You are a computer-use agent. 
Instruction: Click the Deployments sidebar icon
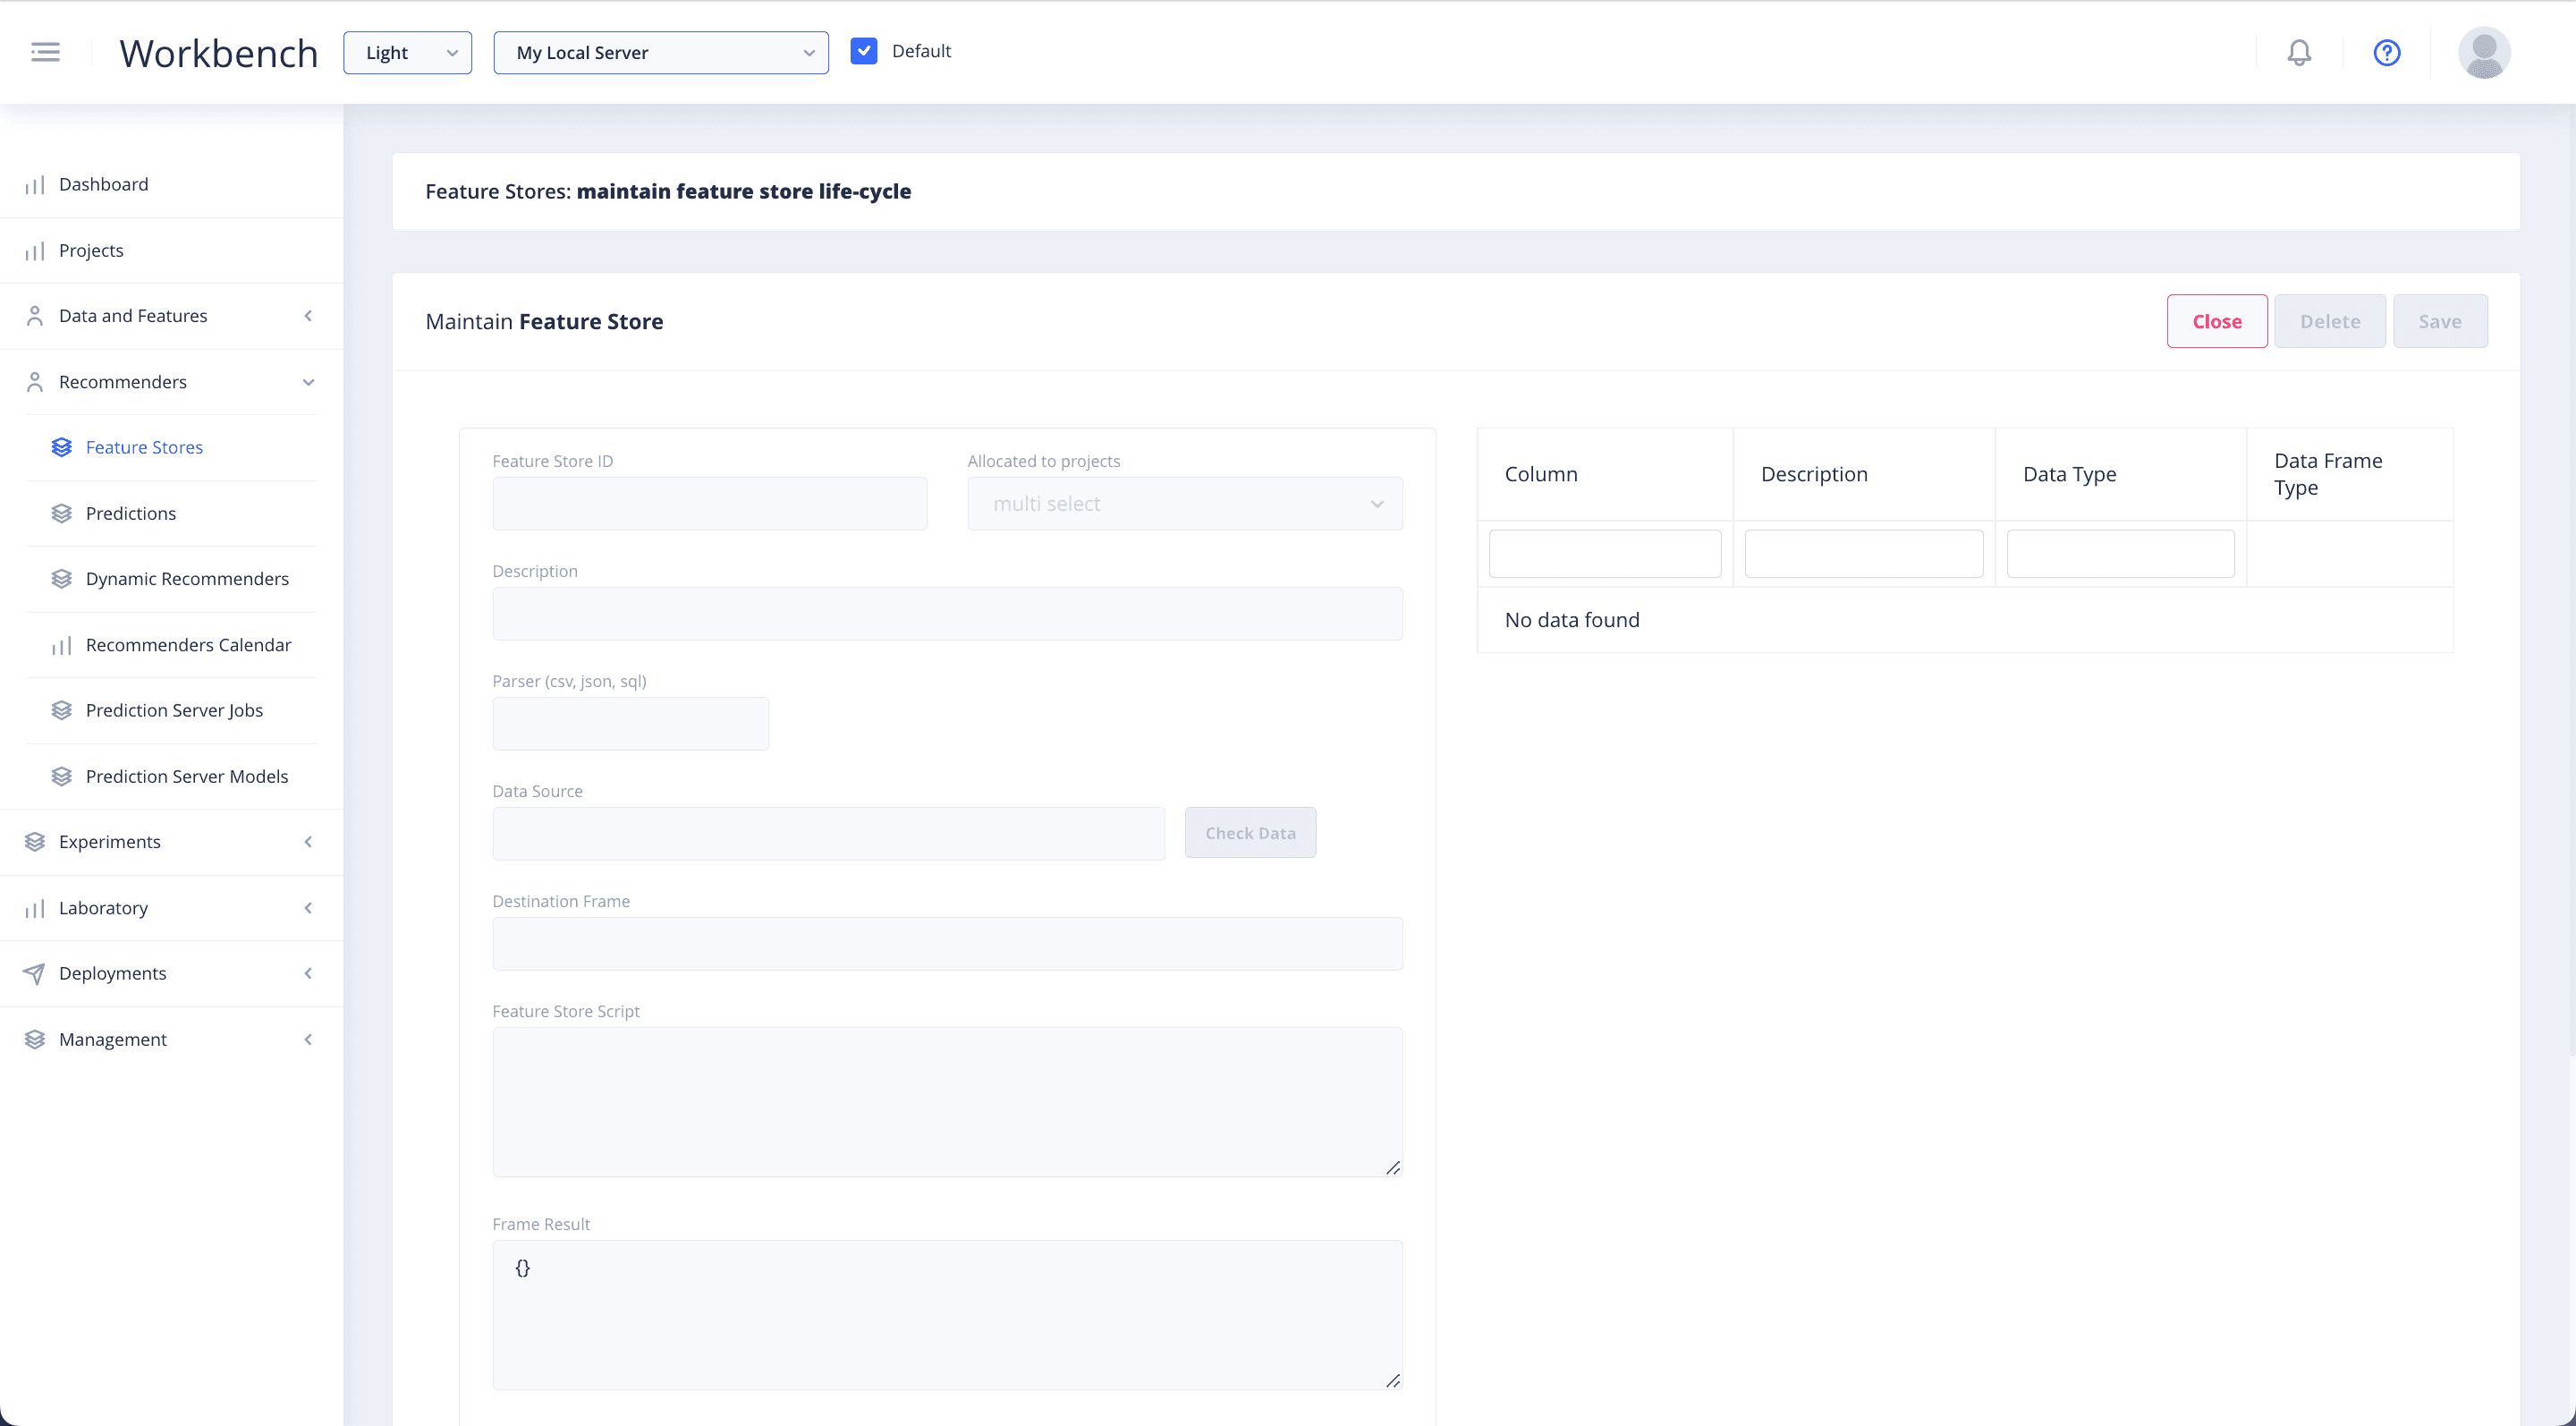(x=35, y=973)
